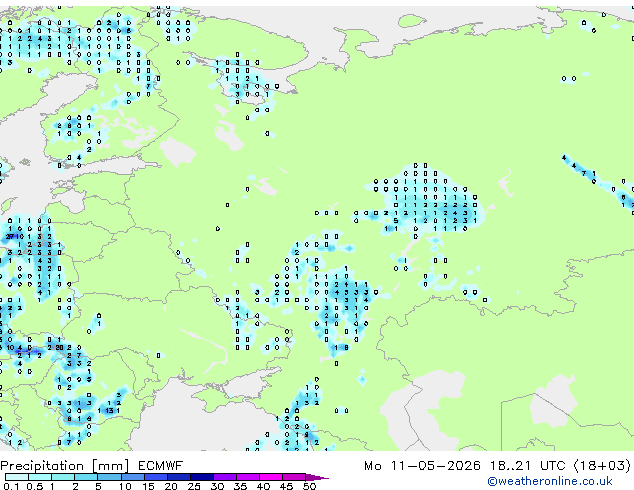Click the legend label '15'
Screen dimensions: 634x490
[x=148, y=486]
